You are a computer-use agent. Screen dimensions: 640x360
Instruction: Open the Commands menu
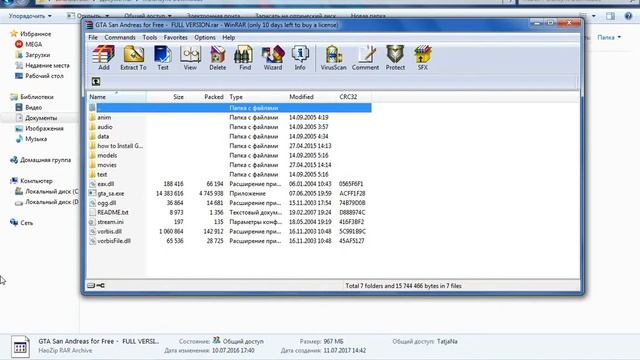click(x=120, y=38)
